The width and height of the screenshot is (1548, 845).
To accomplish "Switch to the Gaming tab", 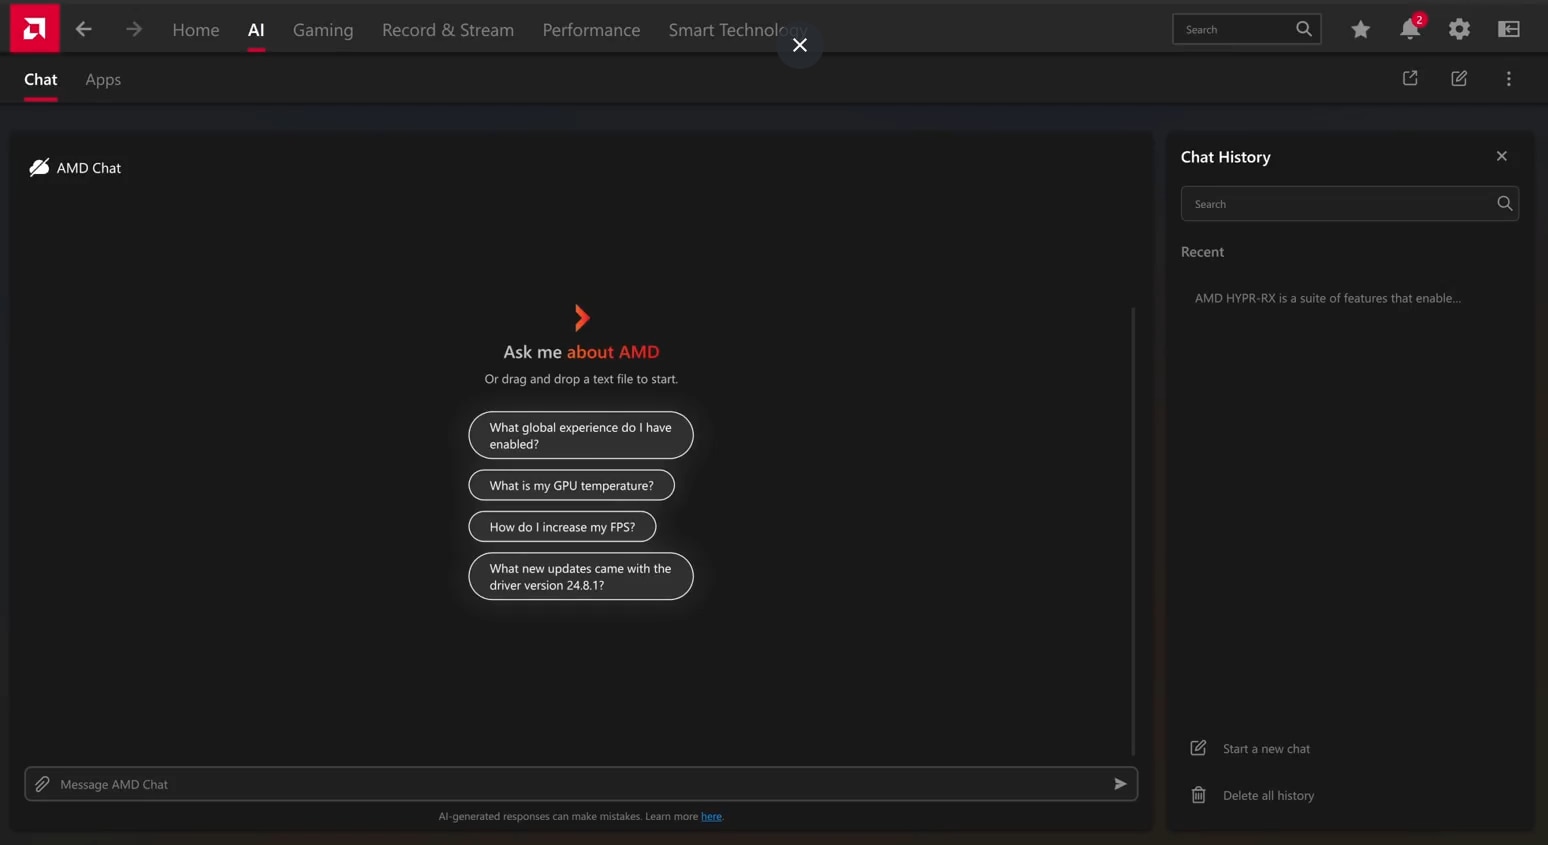I will click(323, 29).
